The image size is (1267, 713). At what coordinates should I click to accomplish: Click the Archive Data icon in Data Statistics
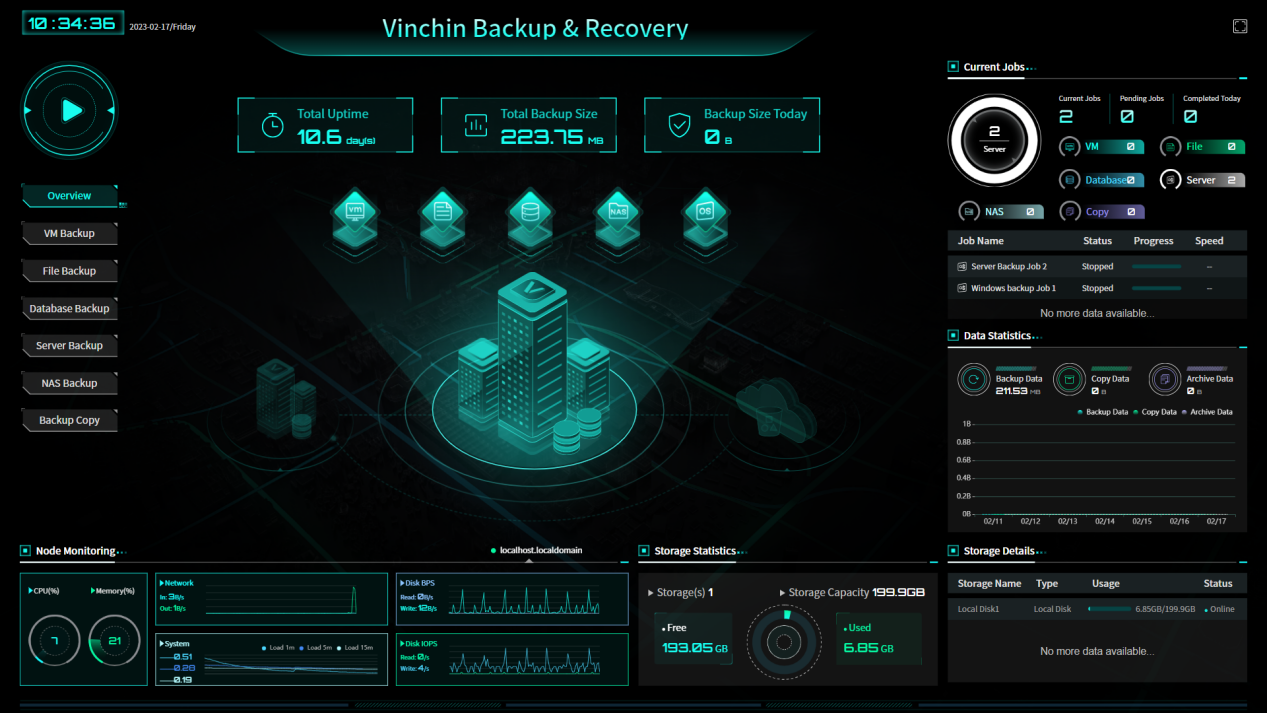coord(1164,379)
